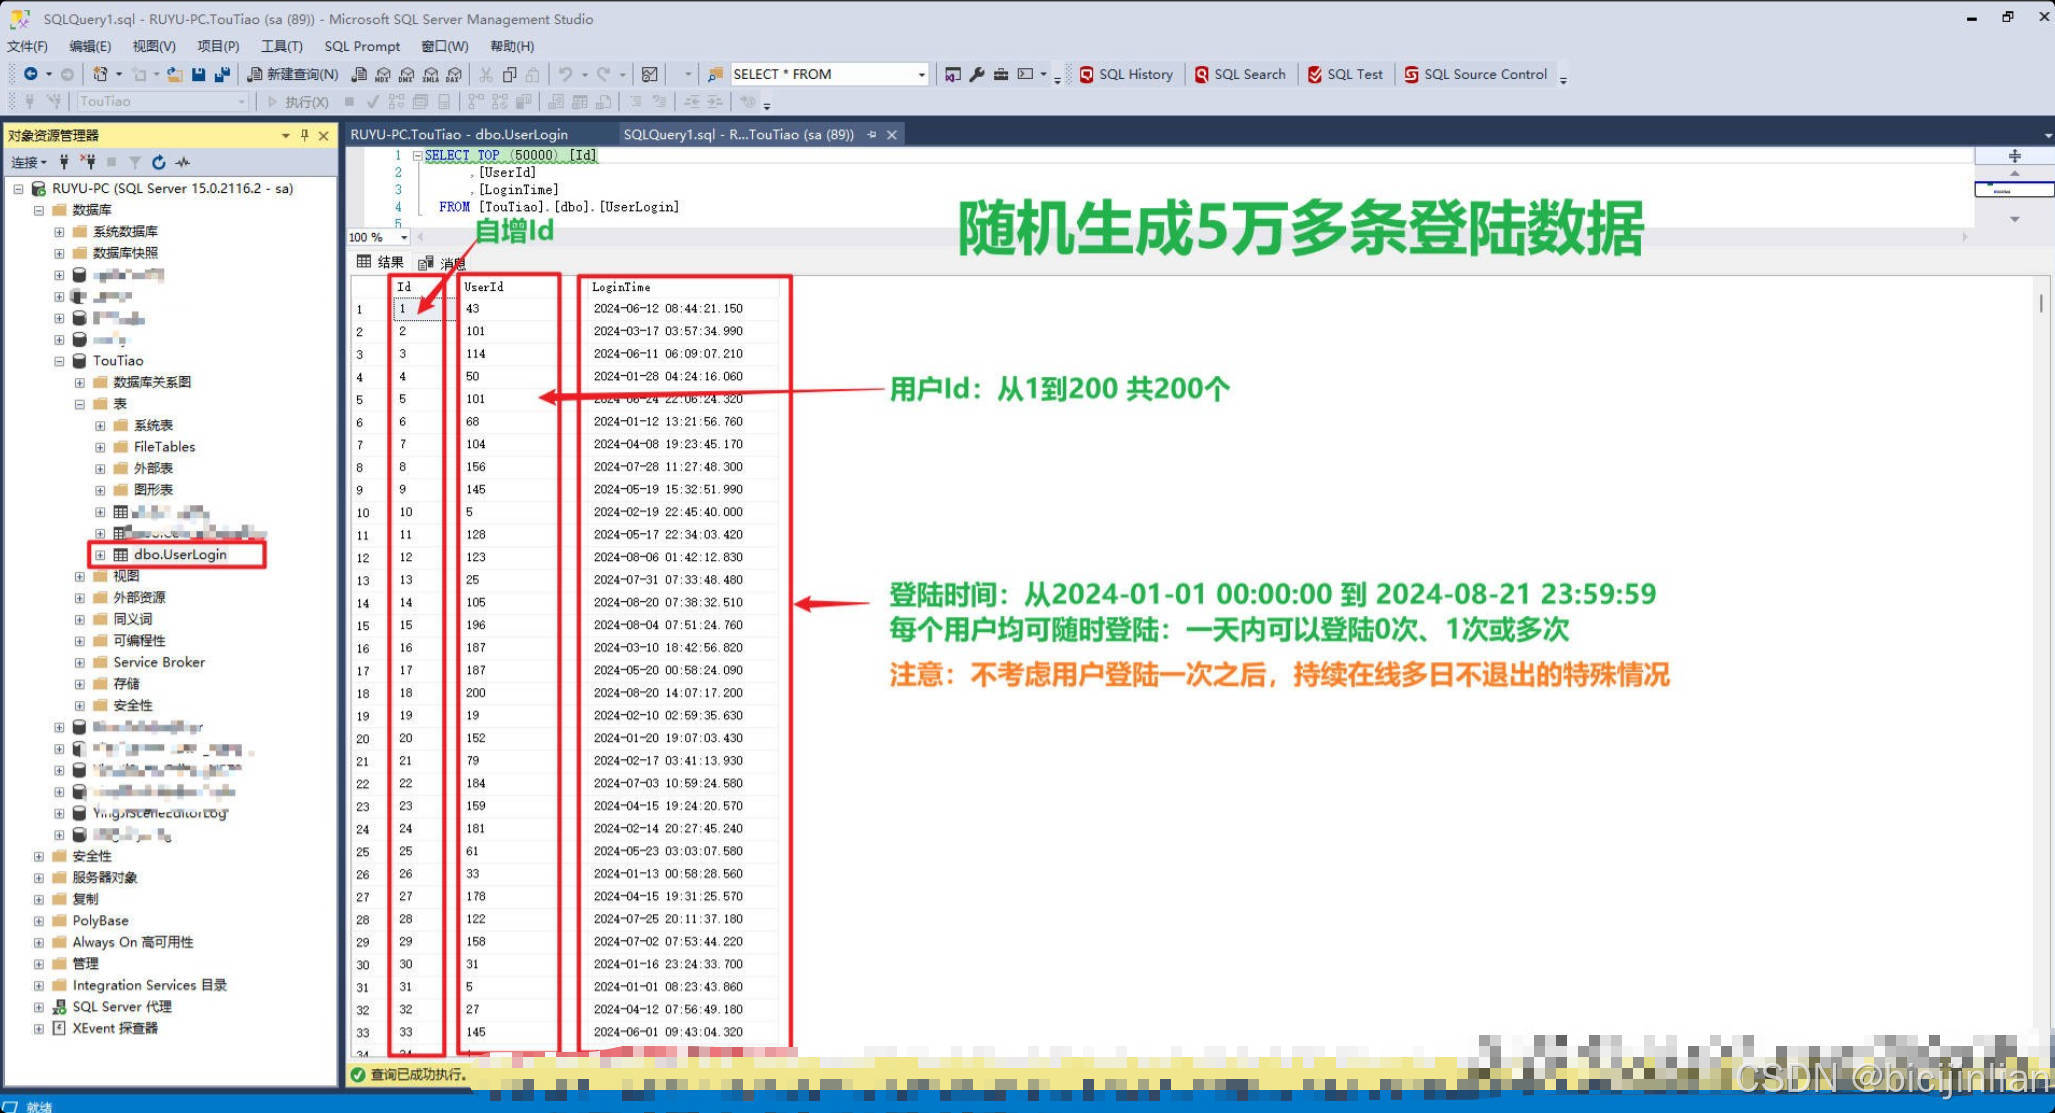Pin the Object Explorer panel

tap(305, 135)
